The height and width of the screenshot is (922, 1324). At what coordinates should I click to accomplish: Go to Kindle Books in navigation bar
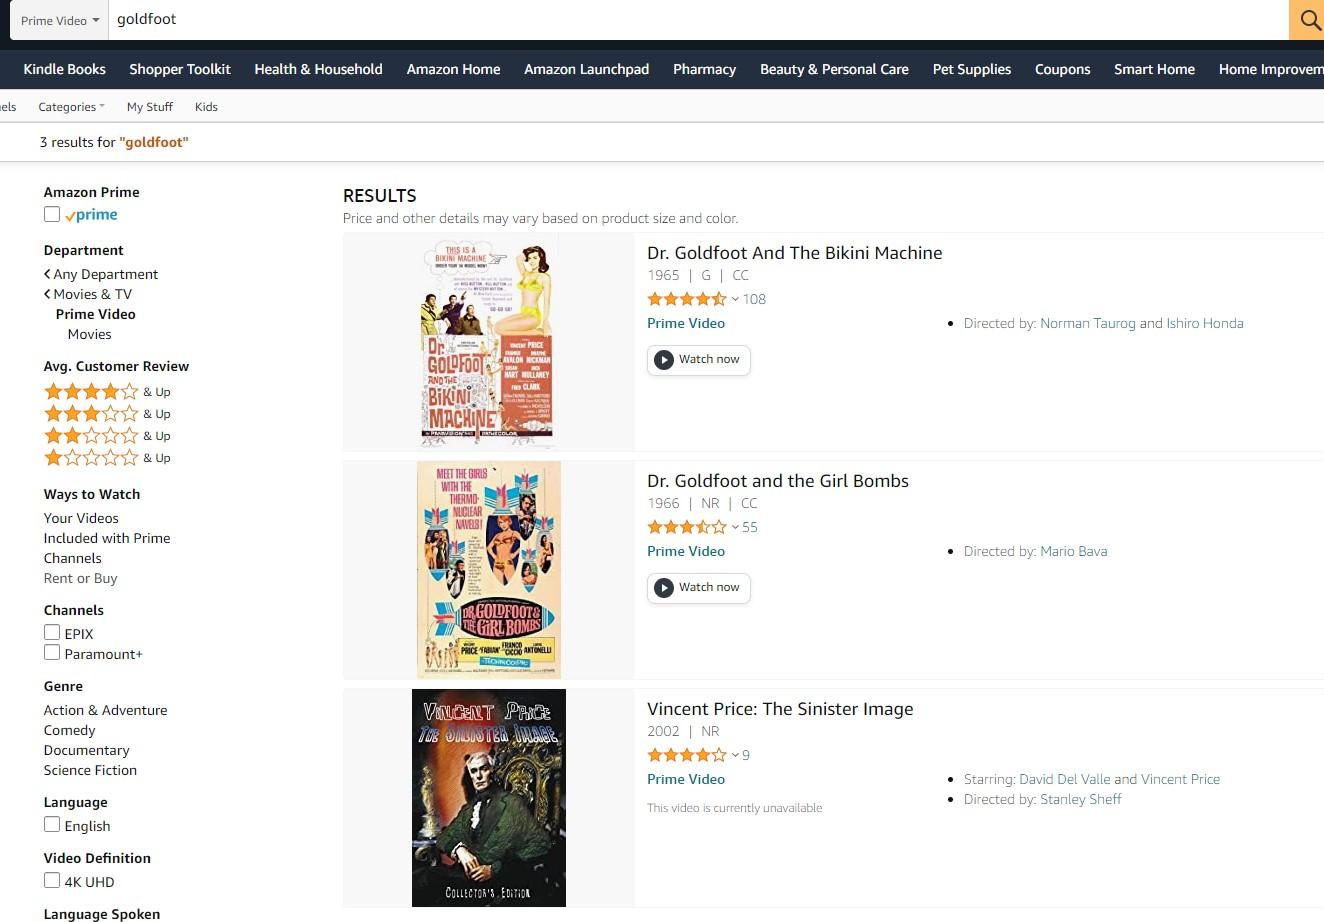click(65, 69)
